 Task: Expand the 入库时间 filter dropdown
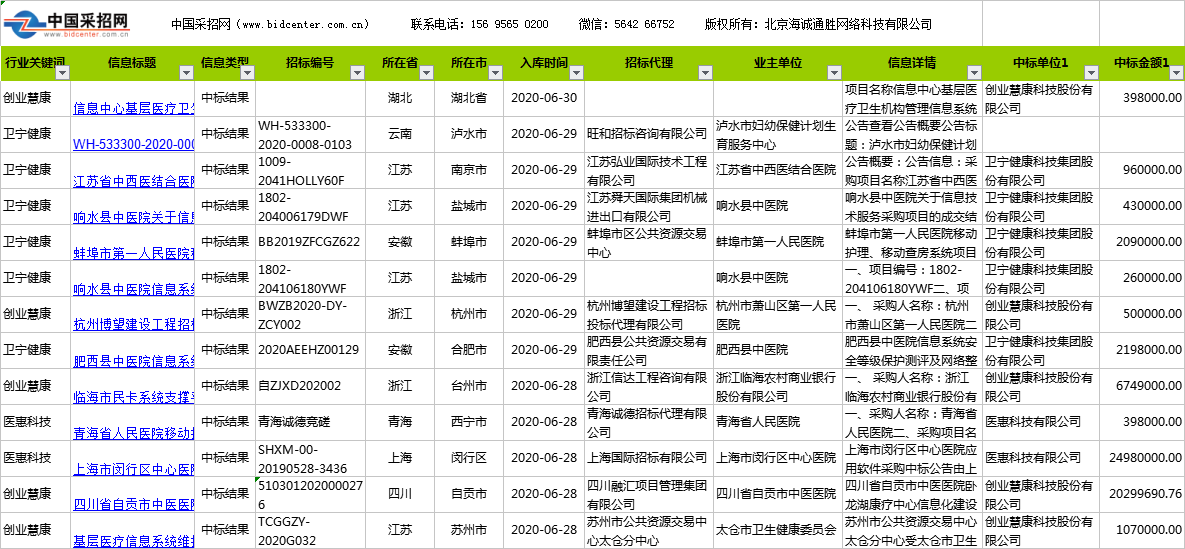(575, 73)
